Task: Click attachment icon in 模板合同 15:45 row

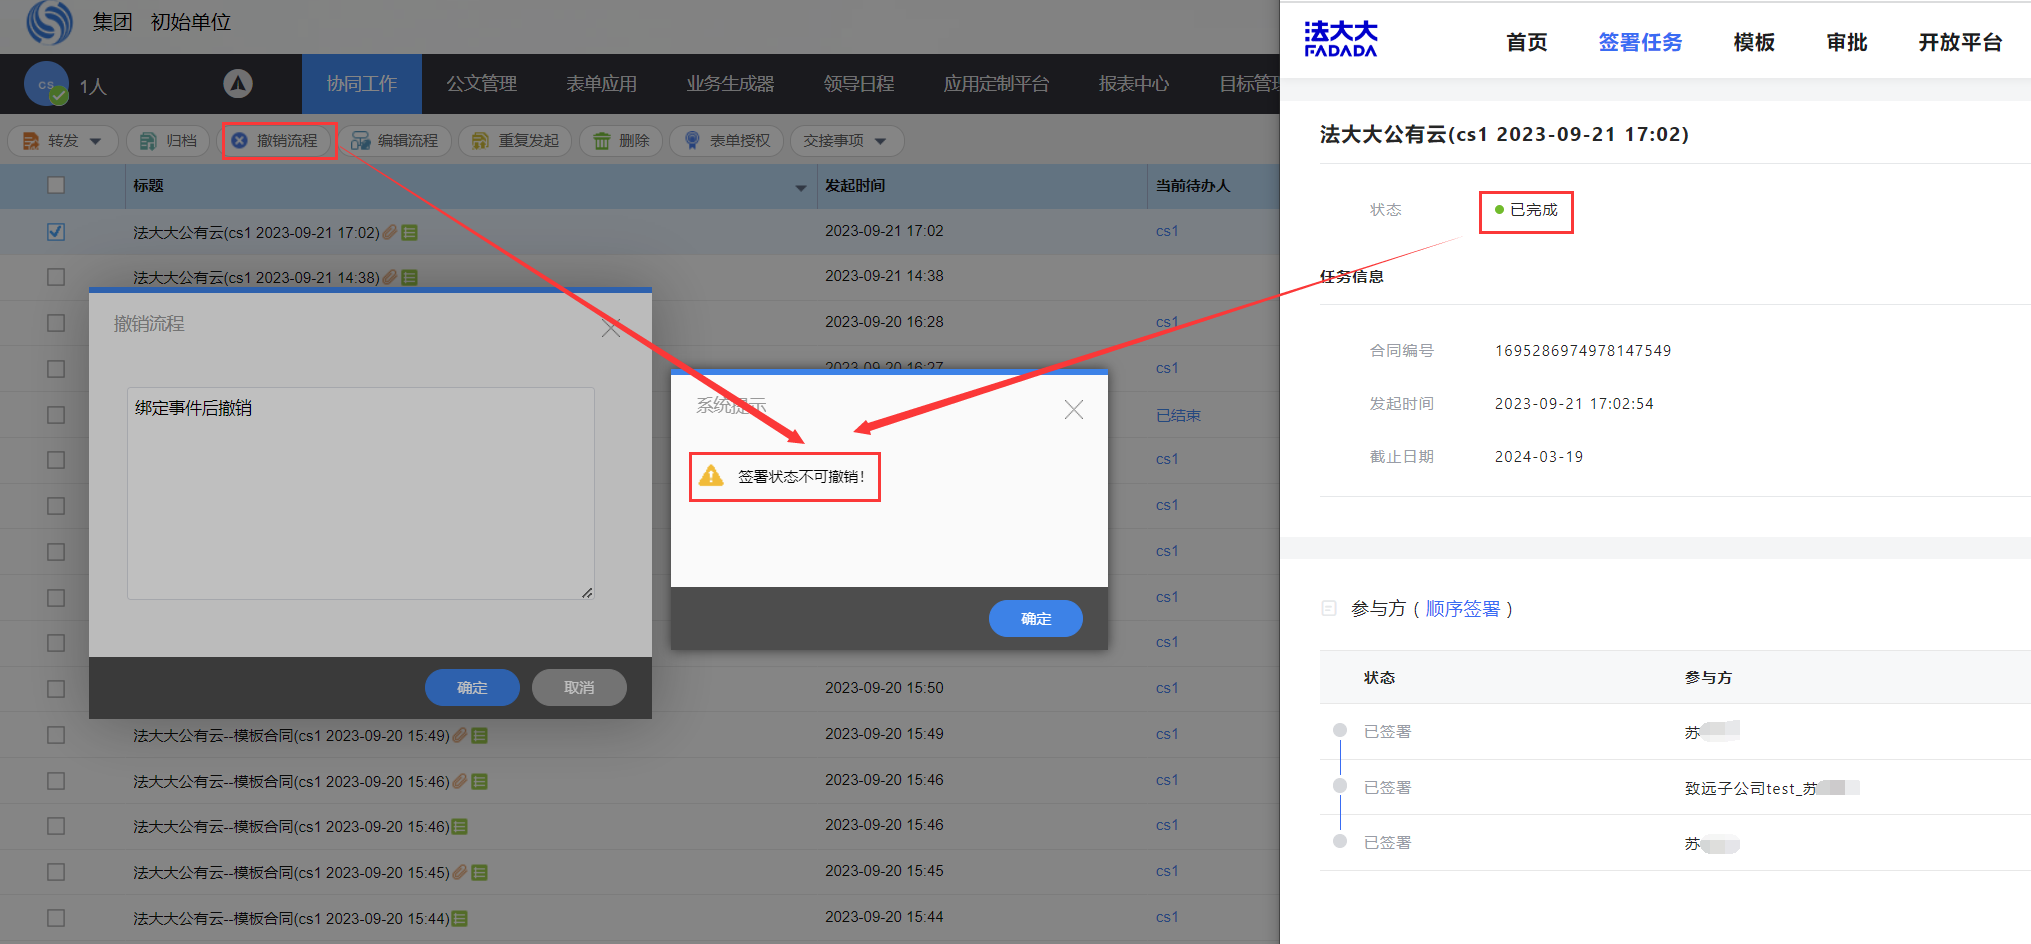Action: (460, 872)
